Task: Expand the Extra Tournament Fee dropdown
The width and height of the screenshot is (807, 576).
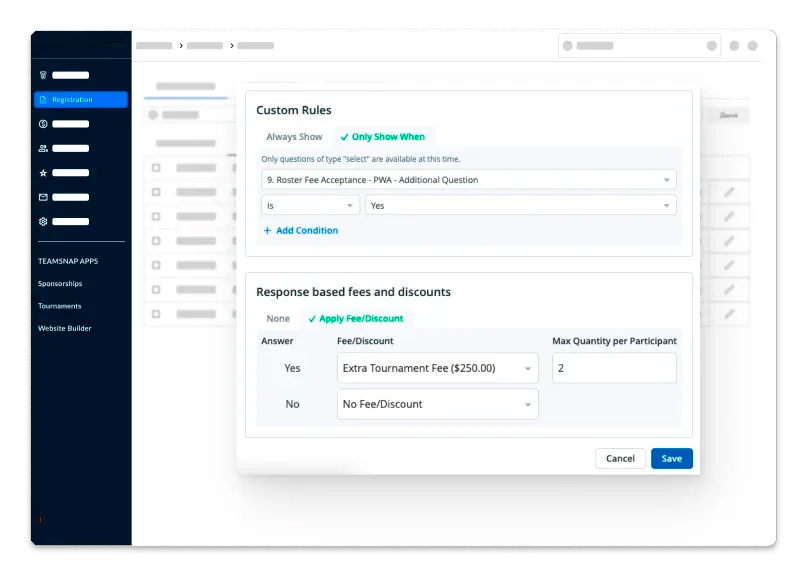Action: (x=437, y=368)
